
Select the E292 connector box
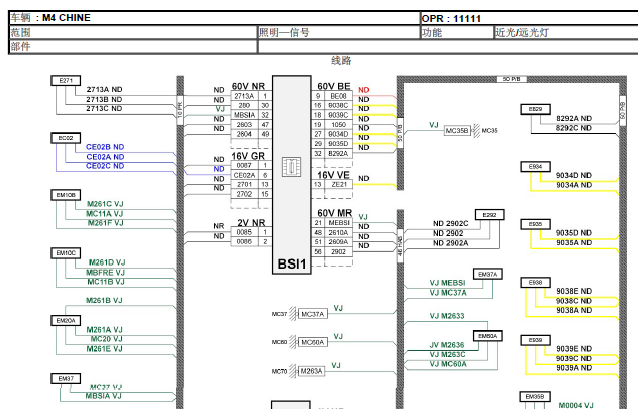489,215
